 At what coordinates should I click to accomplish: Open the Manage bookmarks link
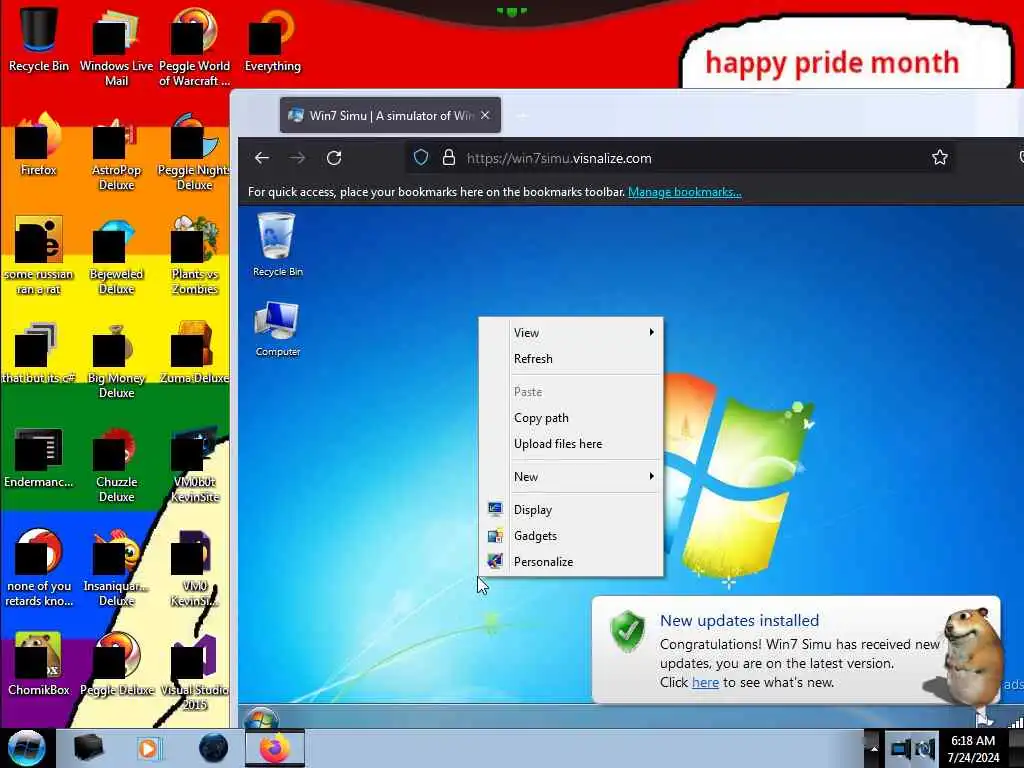[684, 192]
